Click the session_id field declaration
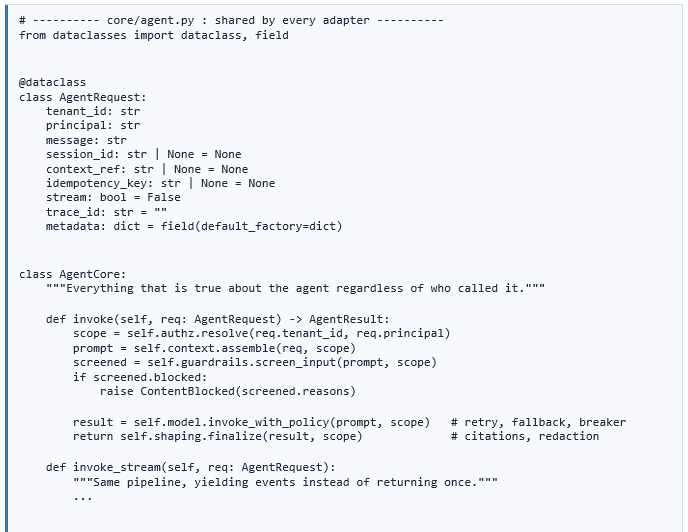This screenshot has height=532, width=688. (143, 155)
